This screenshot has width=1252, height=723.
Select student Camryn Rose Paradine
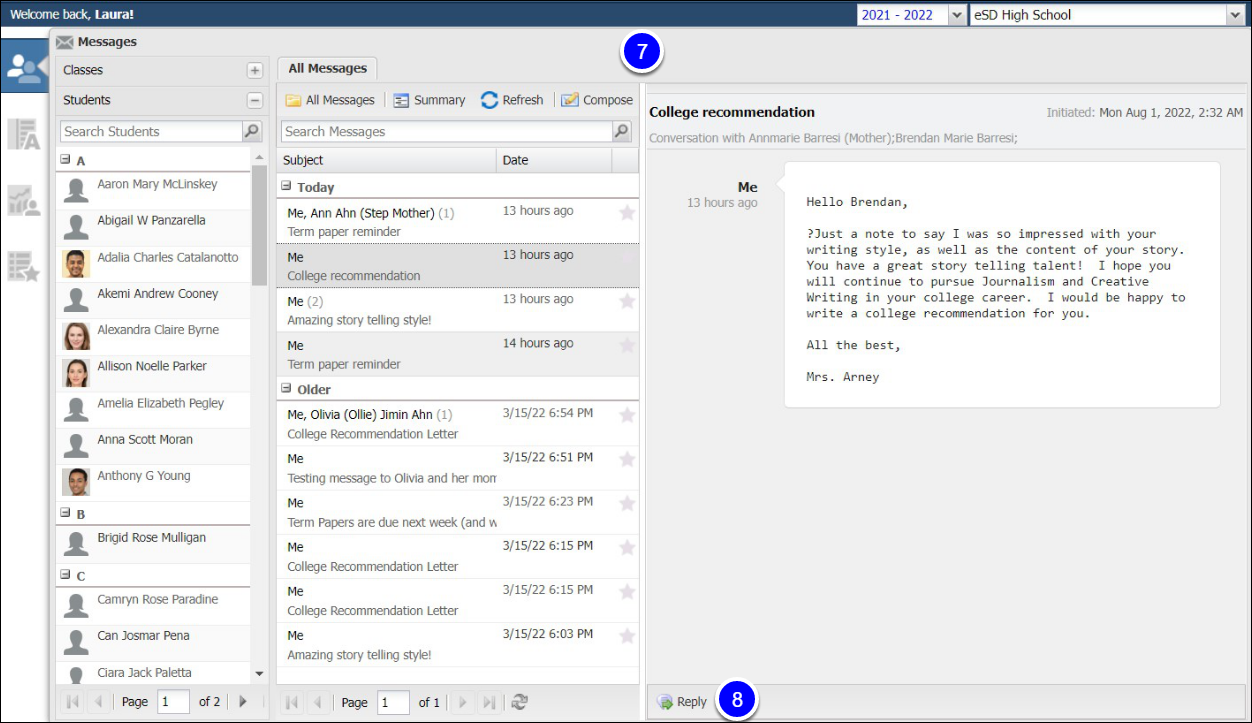pyautogui.click(x=153, y=606)
